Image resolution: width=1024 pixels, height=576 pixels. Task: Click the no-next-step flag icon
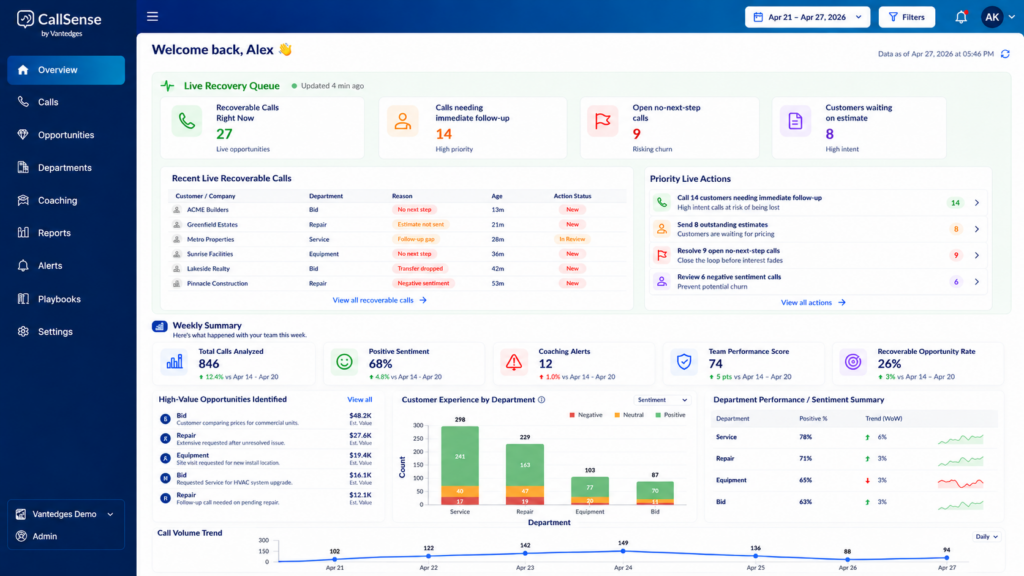602,121
